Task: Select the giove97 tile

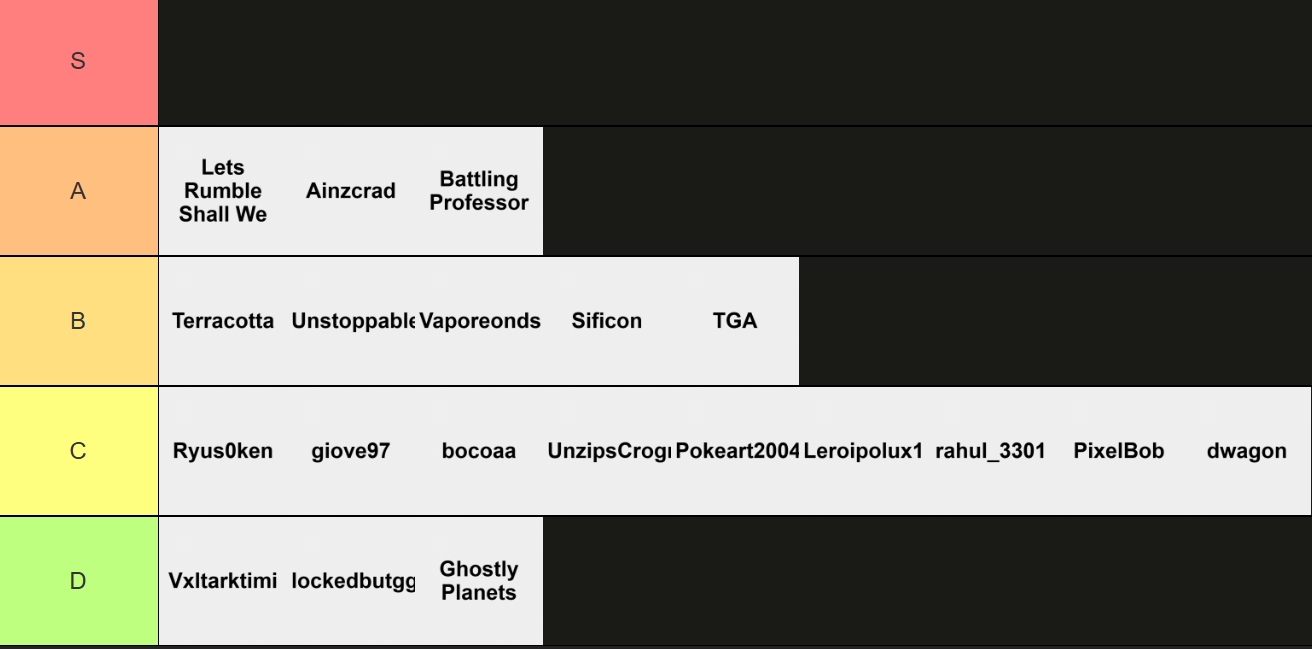Action: tap(351, 451)
